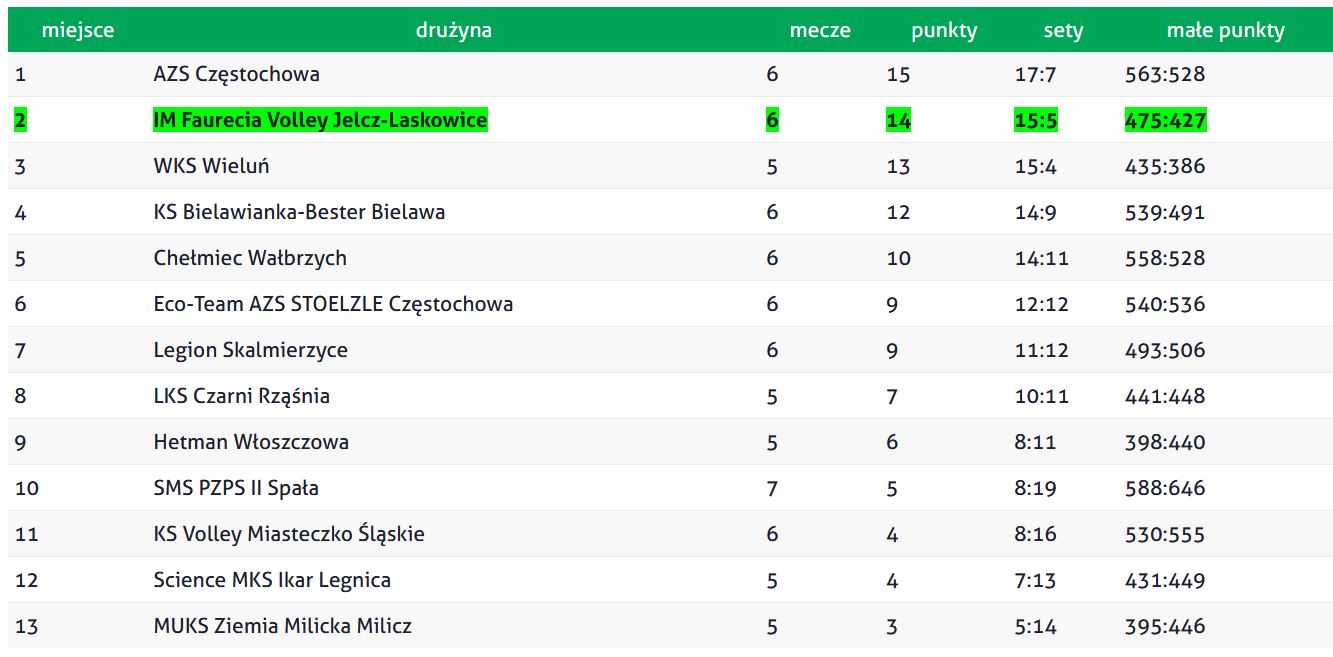The height and width of the screenshot is (657, 1333).
Task: Select MUKS Ziemia Milicka Milicz
Action: 282,626
